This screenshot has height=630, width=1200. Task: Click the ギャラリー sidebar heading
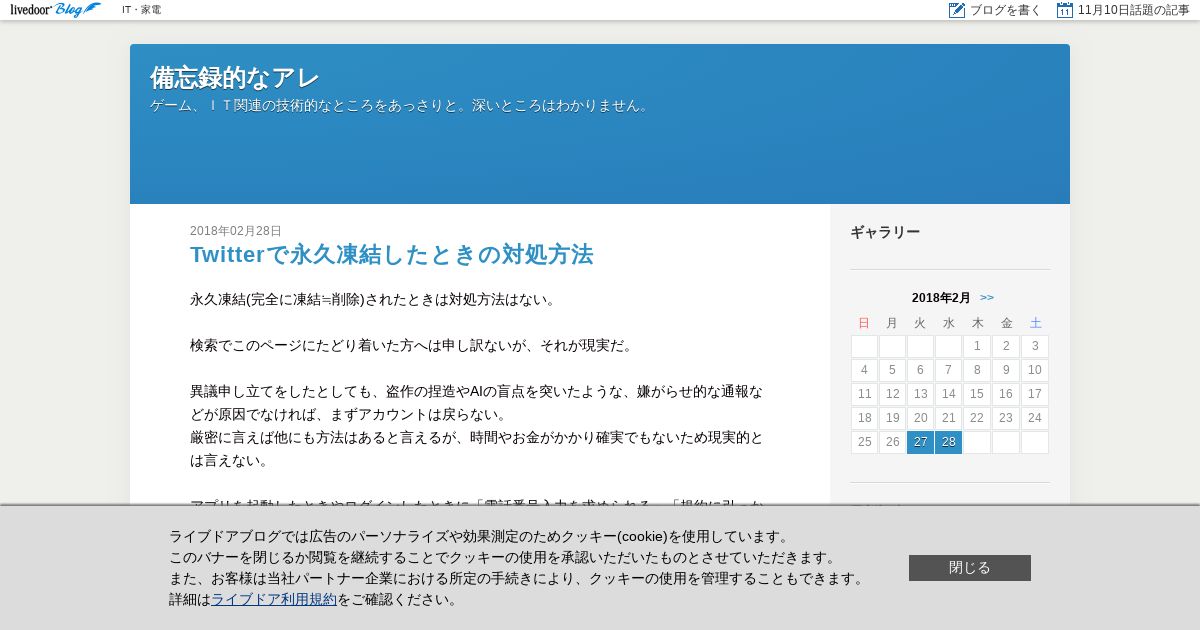click(x=885, y=232)
